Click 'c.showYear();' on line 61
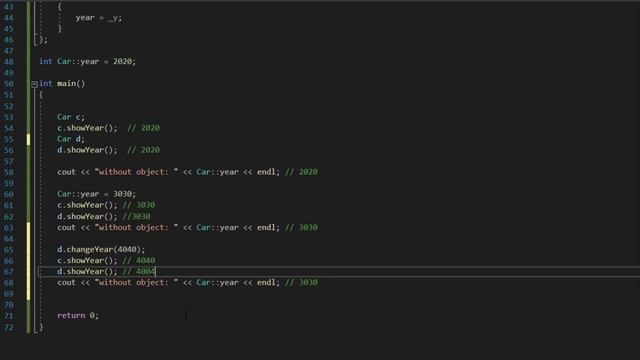The height and width of the screenshot is (360, 640). click(x=87, y=205)
